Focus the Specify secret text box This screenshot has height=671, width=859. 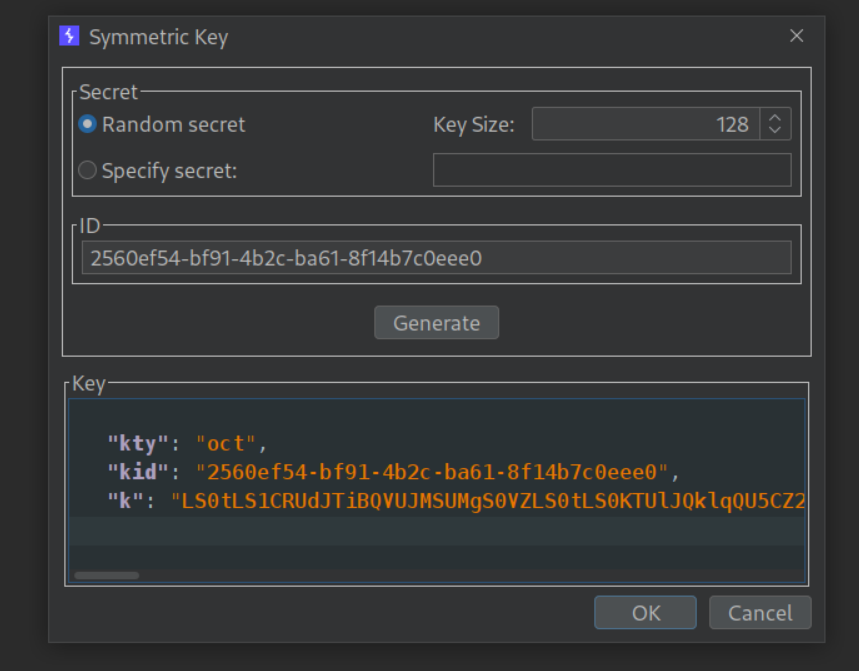[x=611, y=170]
